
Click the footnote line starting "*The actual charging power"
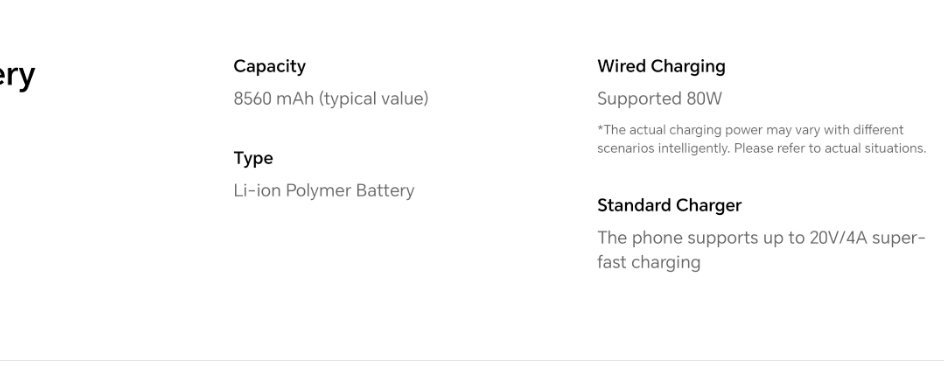pos(750,131)
